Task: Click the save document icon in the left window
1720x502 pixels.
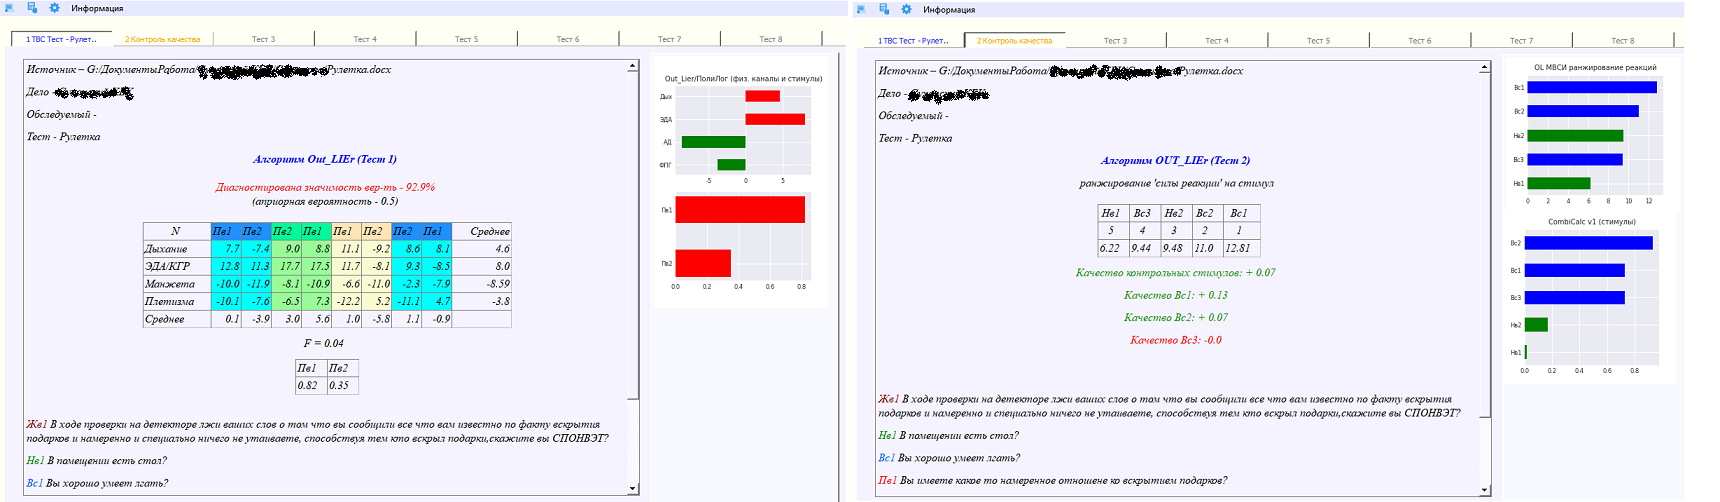Action: click(x=32, y=8)
